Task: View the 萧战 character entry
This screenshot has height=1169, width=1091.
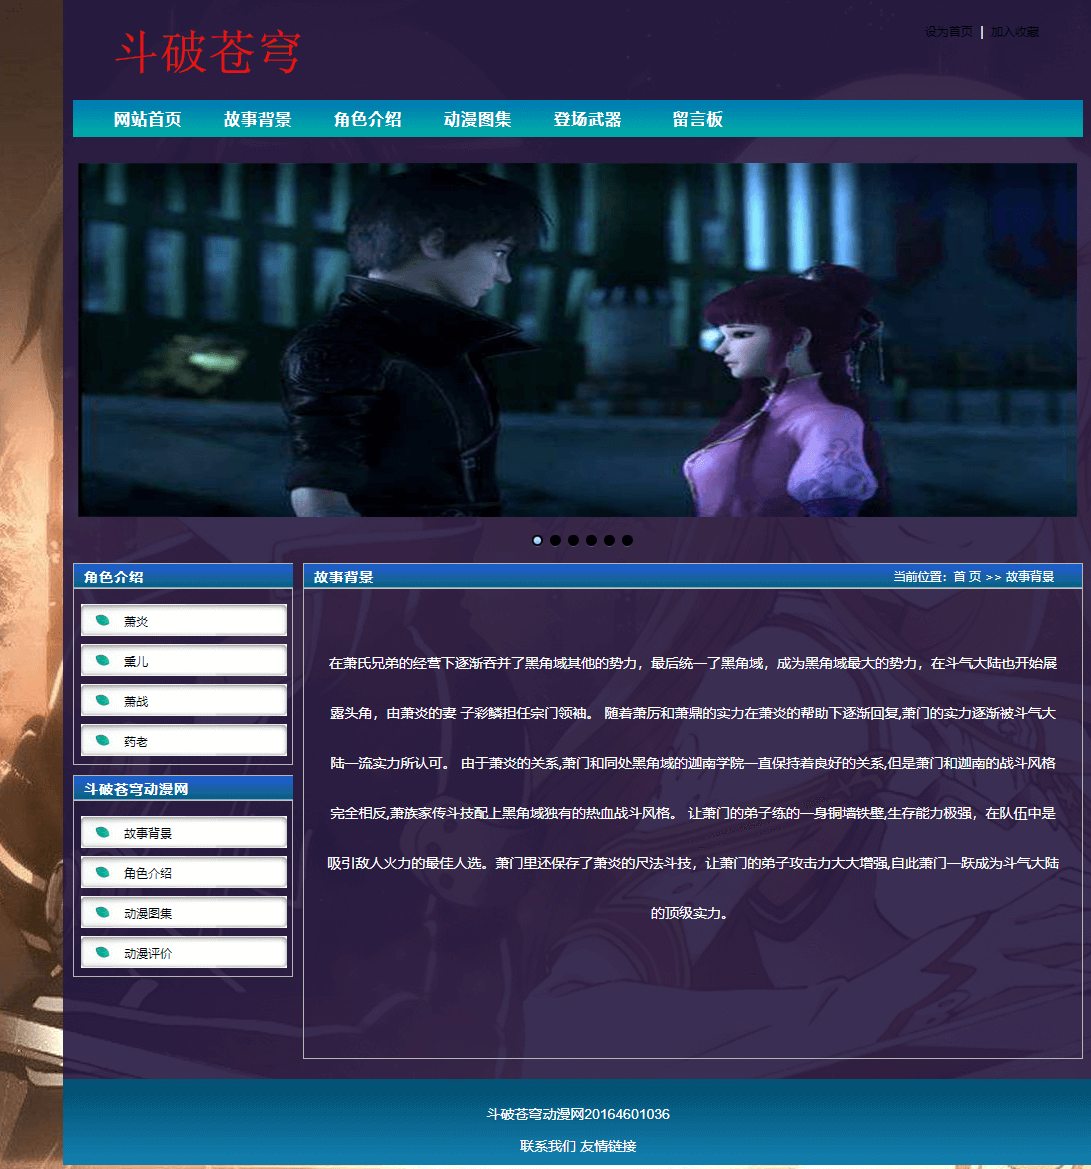Action: (183, 701)
